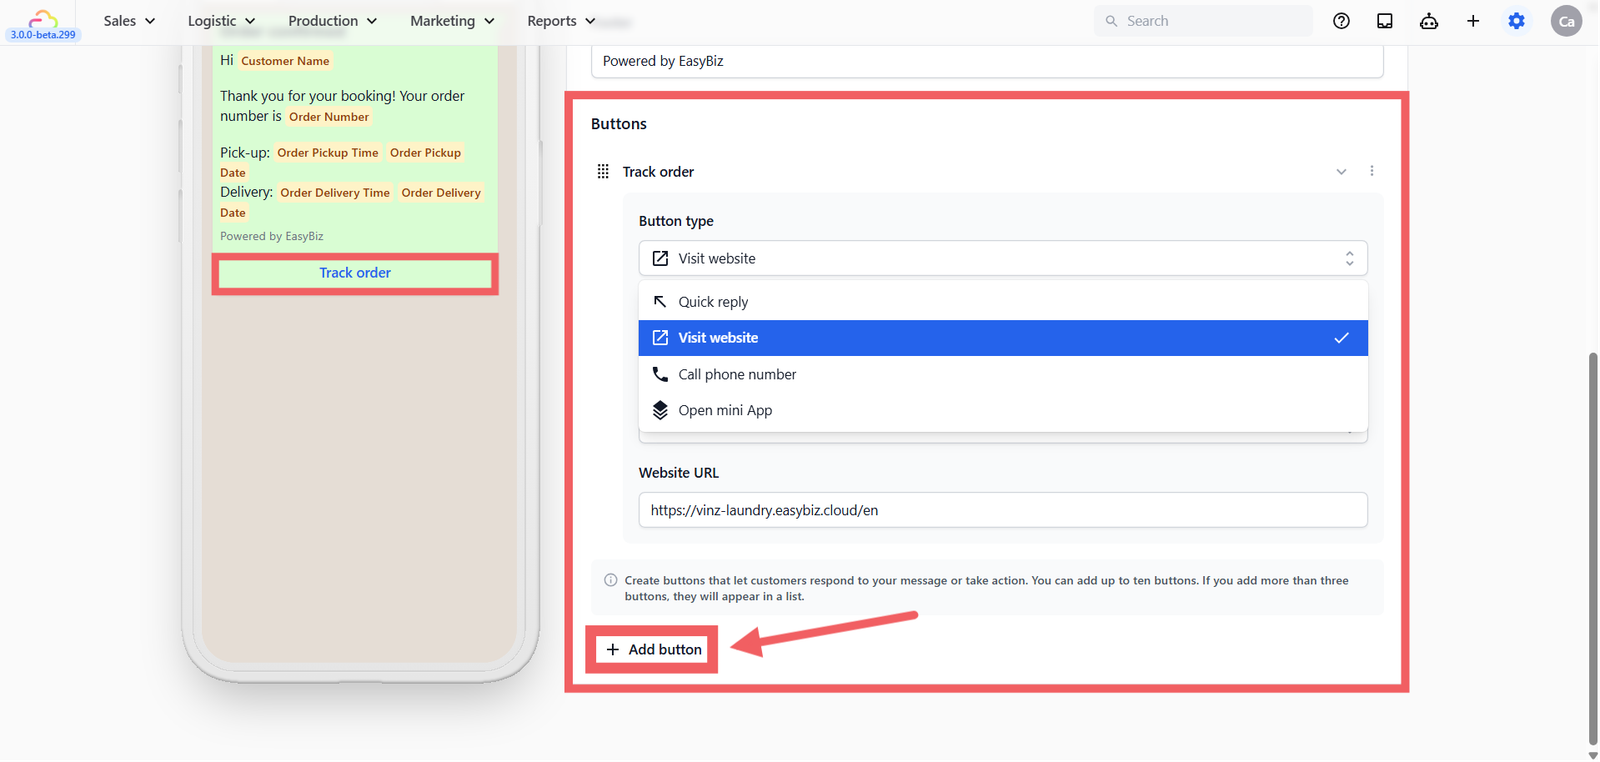
Task: Click the Track order section title
Action: pos(658,172)
